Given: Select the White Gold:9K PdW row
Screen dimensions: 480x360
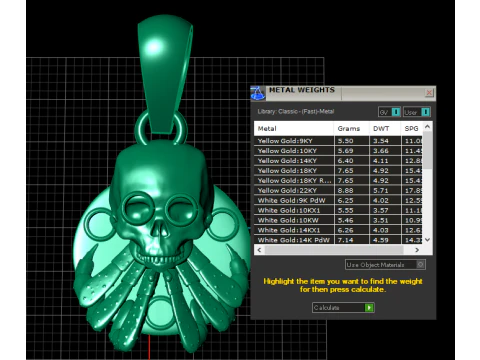Looking at the screenshot, I should click(338, 200).
